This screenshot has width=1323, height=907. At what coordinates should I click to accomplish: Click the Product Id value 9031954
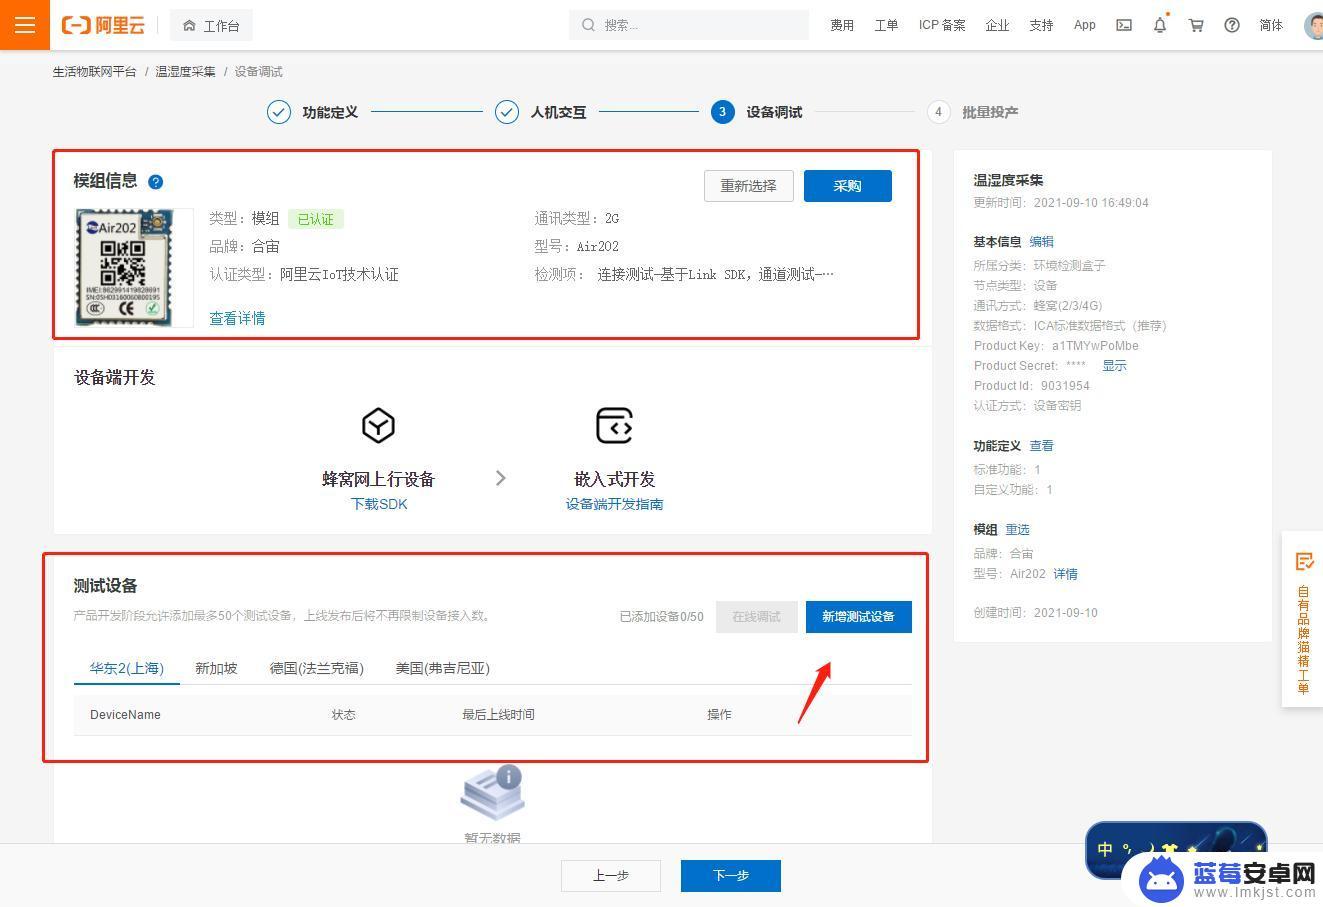(1065, 386)
